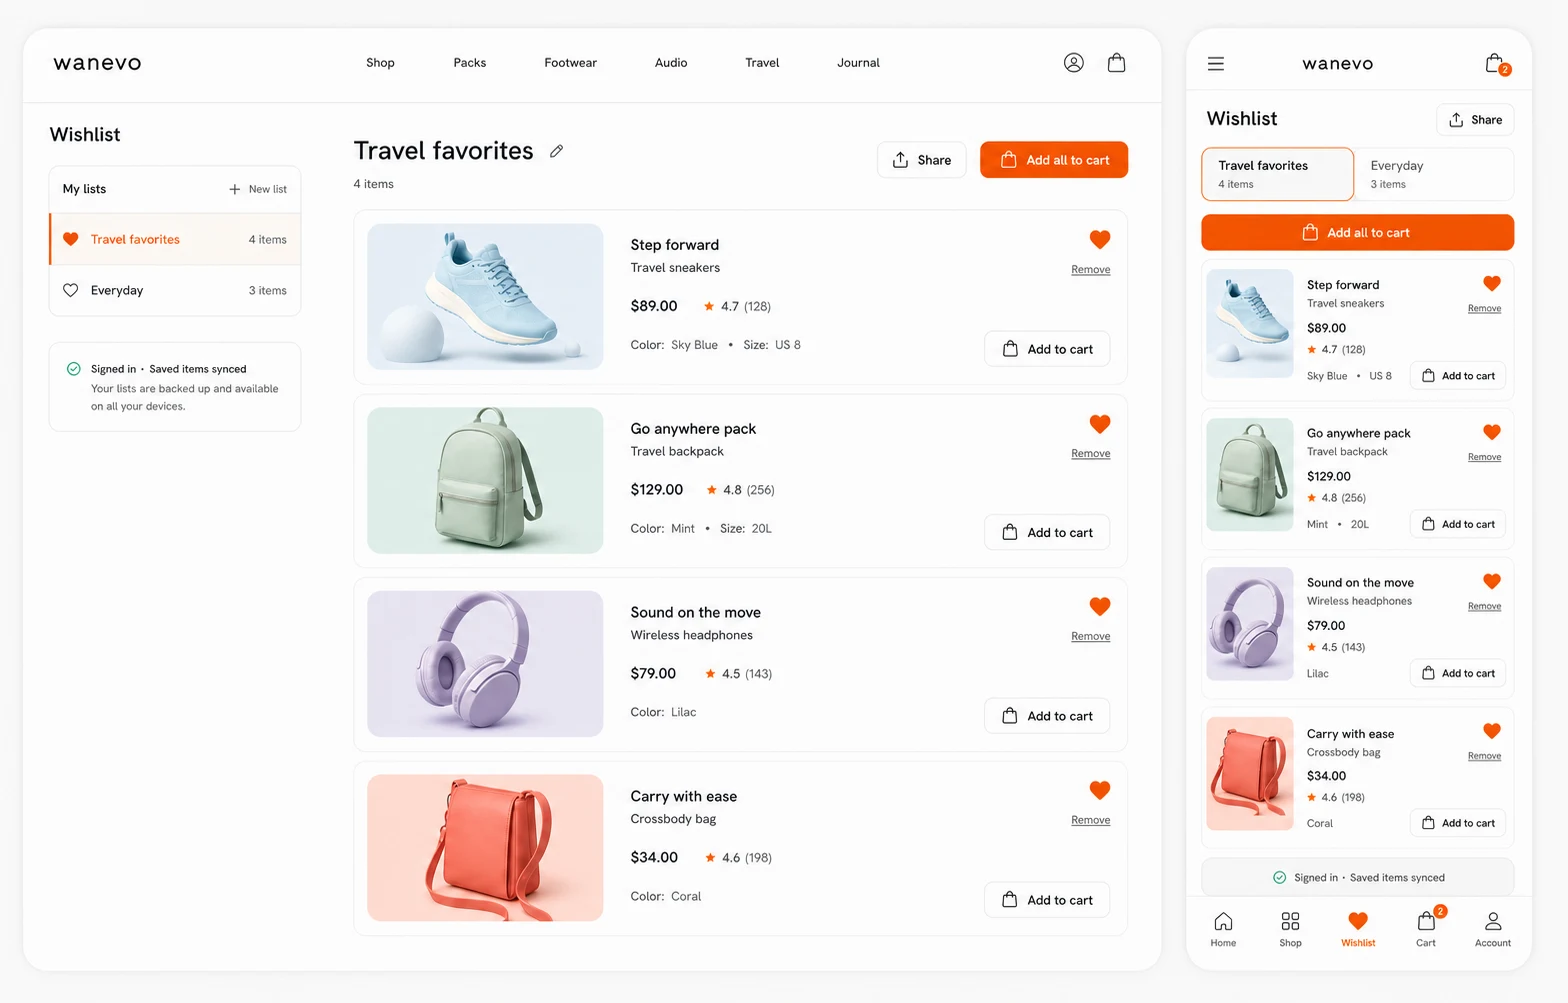
Task: Open shopping bag icon in desktop header
Action: point(1117,63)
